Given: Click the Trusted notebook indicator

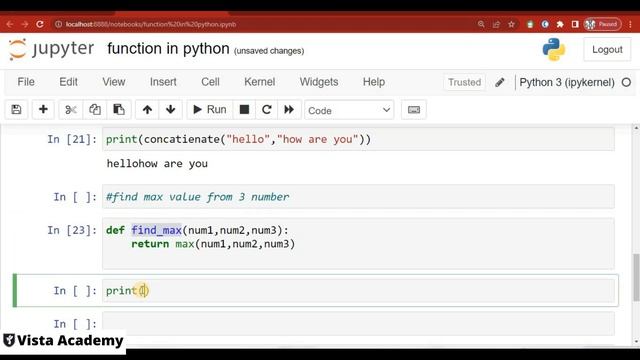Looking at the screenshot, I should [x=464, y=82].
